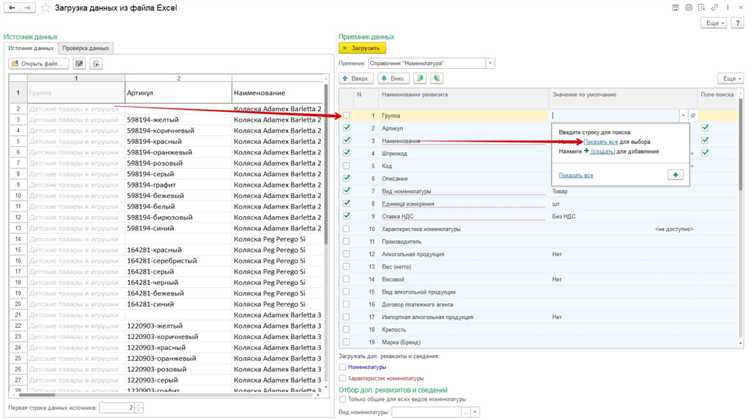The width and height of the screenshot is (750, 420).
Task: Click the calendar-like icon in top-right title bar
Action: (x=675, y=8)
